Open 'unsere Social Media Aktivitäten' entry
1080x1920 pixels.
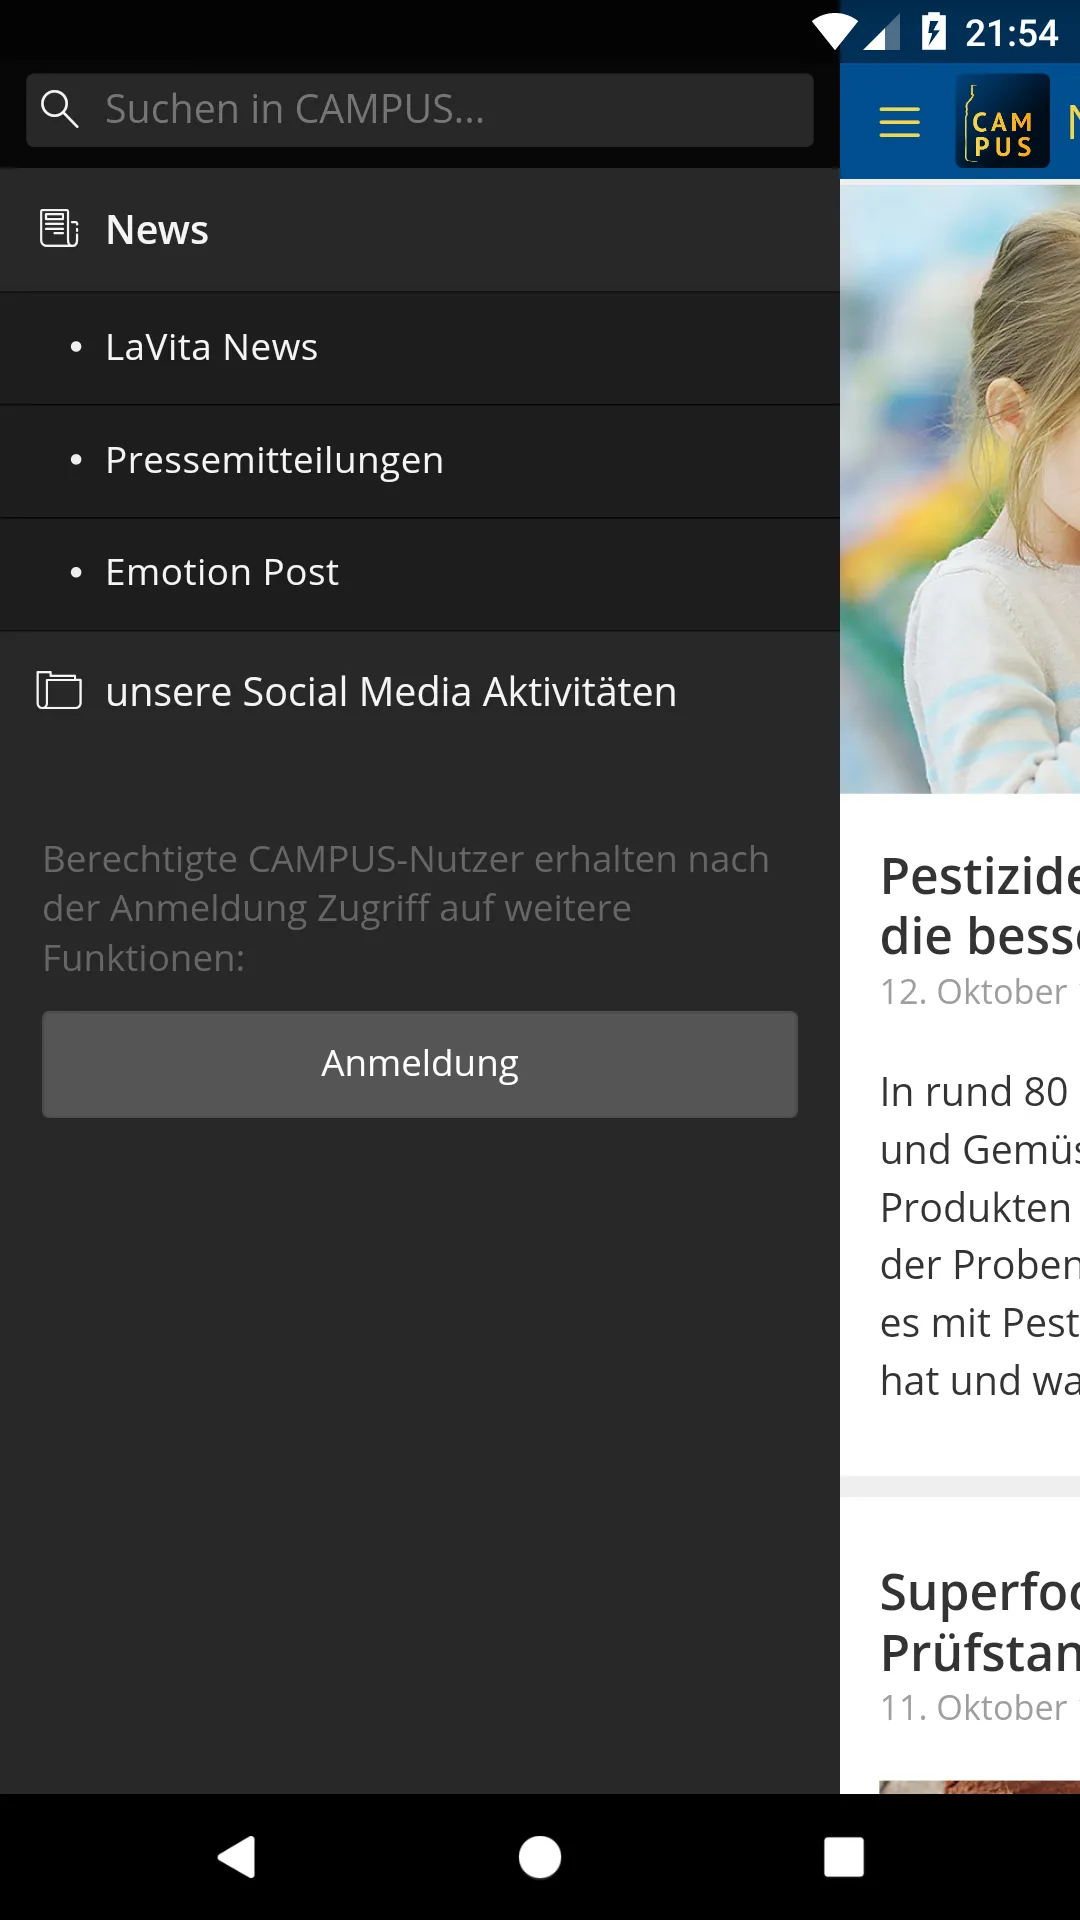tap(419, 692)
